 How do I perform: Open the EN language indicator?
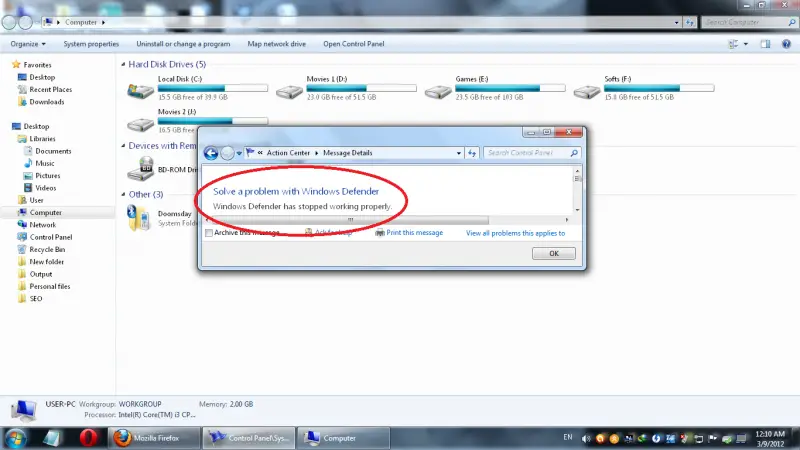pos(568,437)
